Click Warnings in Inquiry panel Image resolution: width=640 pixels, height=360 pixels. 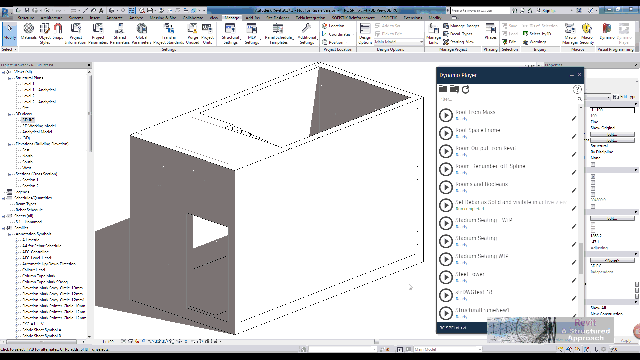535,42
